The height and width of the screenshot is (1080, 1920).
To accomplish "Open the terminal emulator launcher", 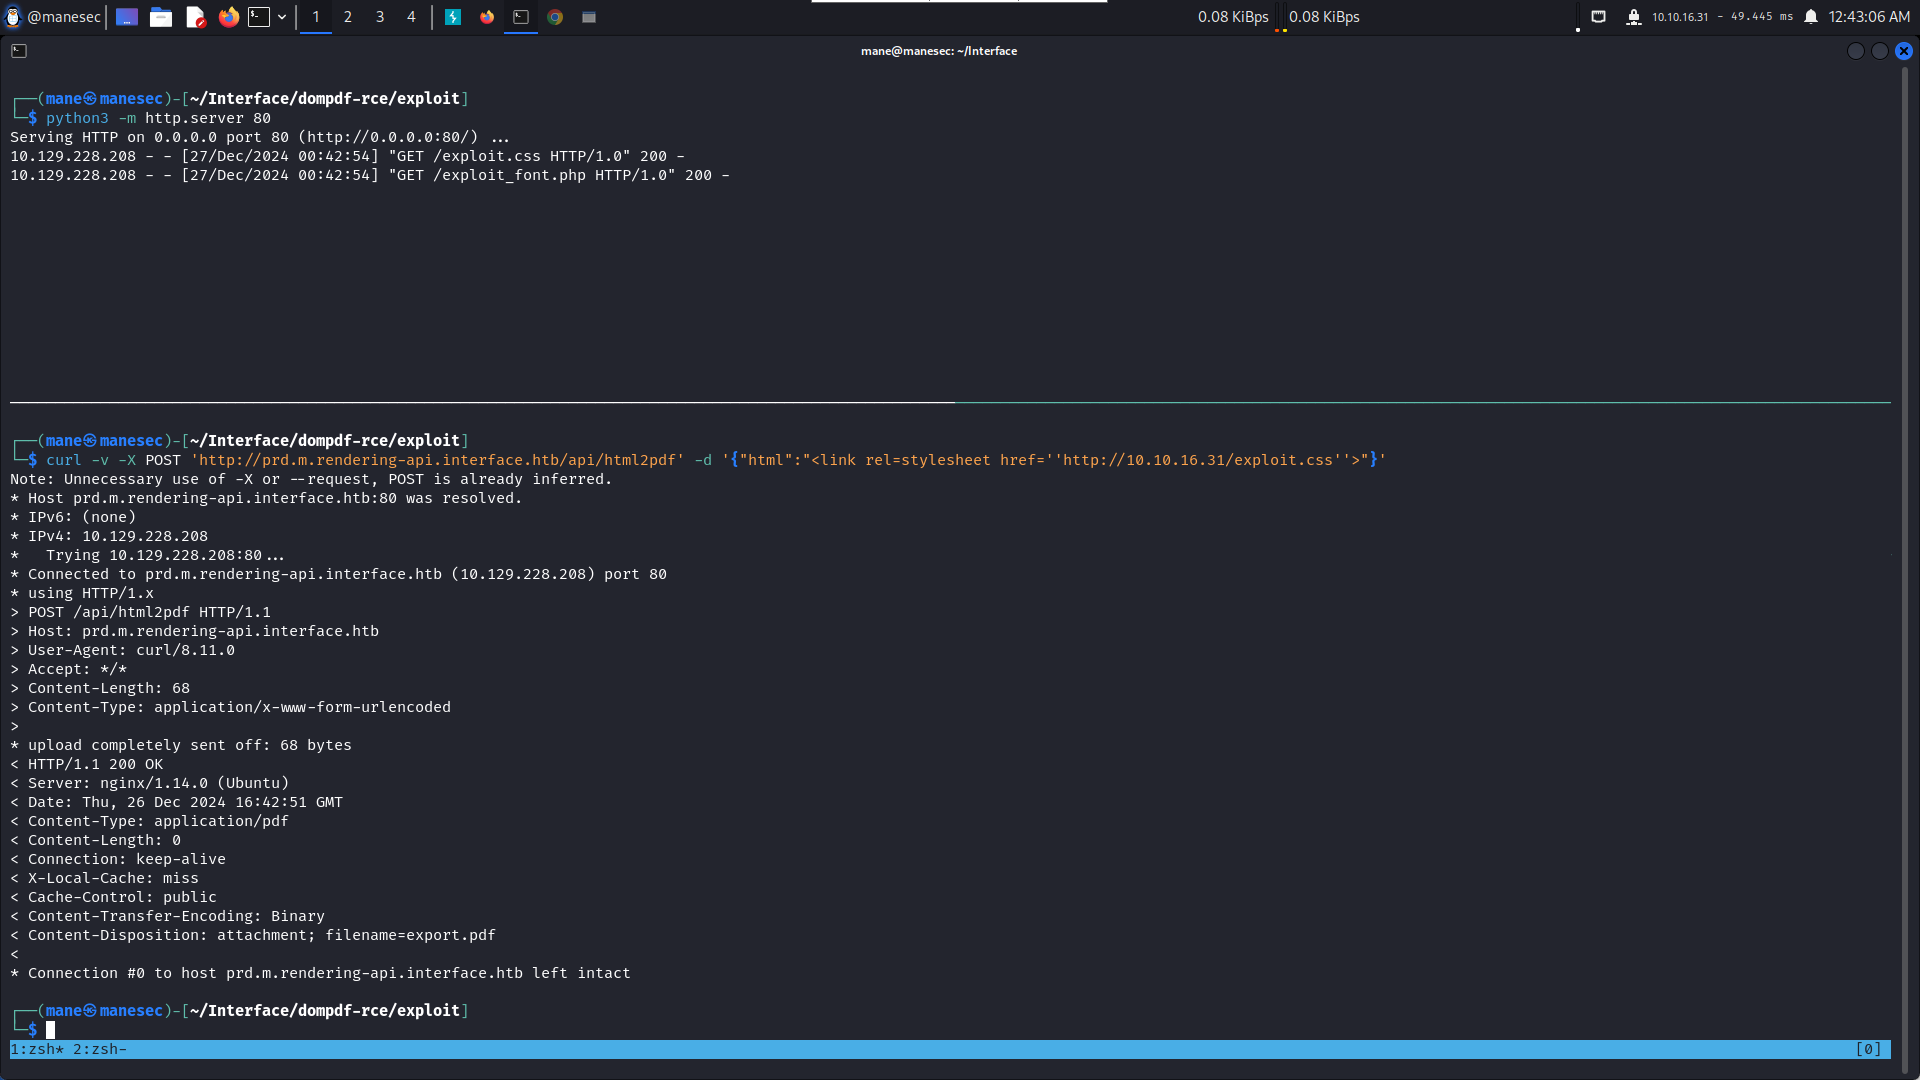I will [x=259, y=17].
